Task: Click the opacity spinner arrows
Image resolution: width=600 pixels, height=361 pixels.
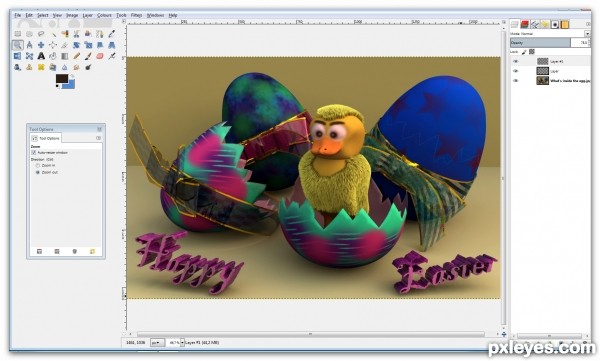Action: click(589, 42)
